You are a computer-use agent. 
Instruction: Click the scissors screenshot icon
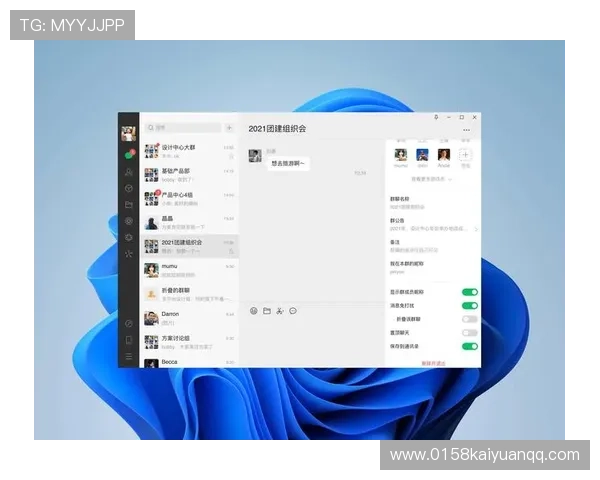coord(280,311)
